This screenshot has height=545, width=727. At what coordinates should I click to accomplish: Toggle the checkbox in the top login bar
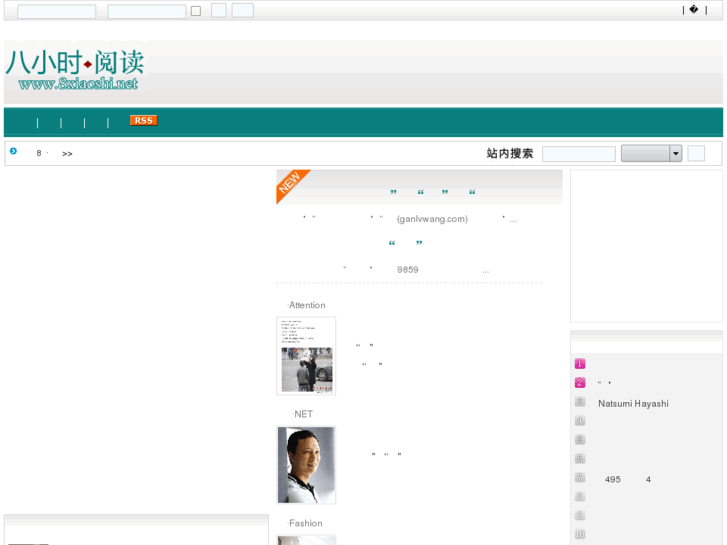196,11
